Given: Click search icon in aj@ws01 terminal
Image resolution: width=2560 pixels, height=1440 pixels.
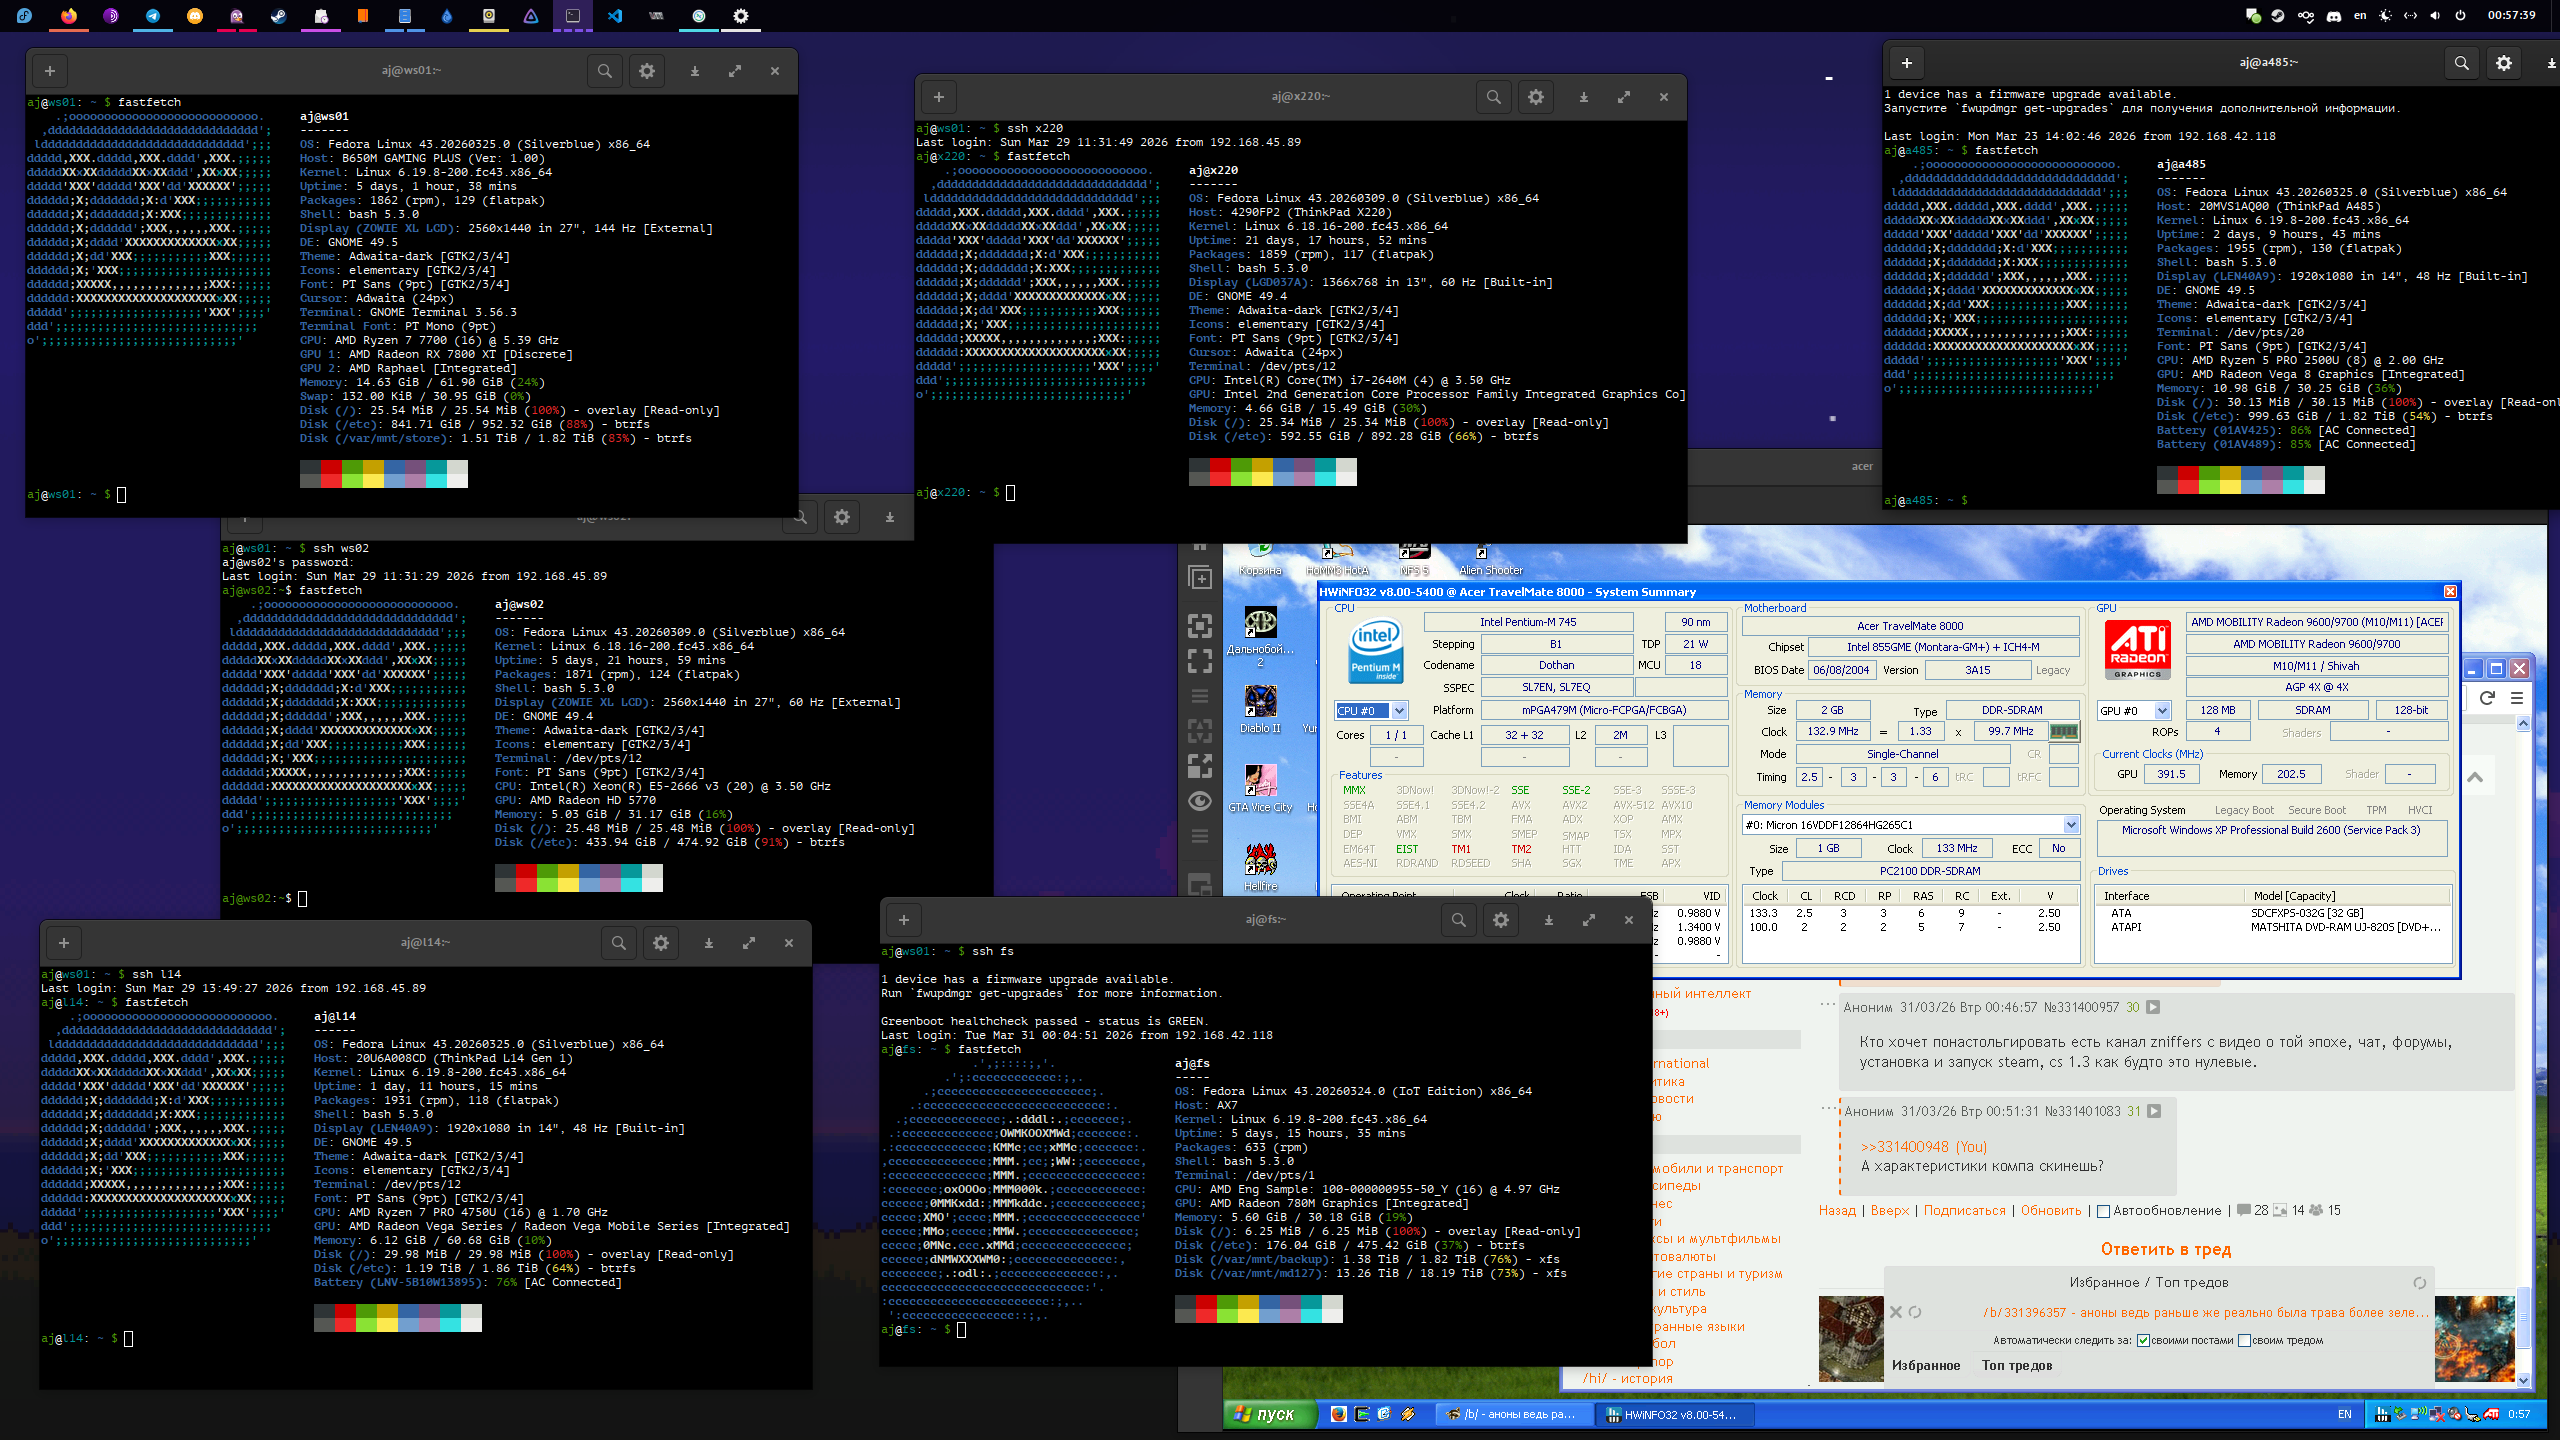Looking at the screenshot, I should coord(604,71).
